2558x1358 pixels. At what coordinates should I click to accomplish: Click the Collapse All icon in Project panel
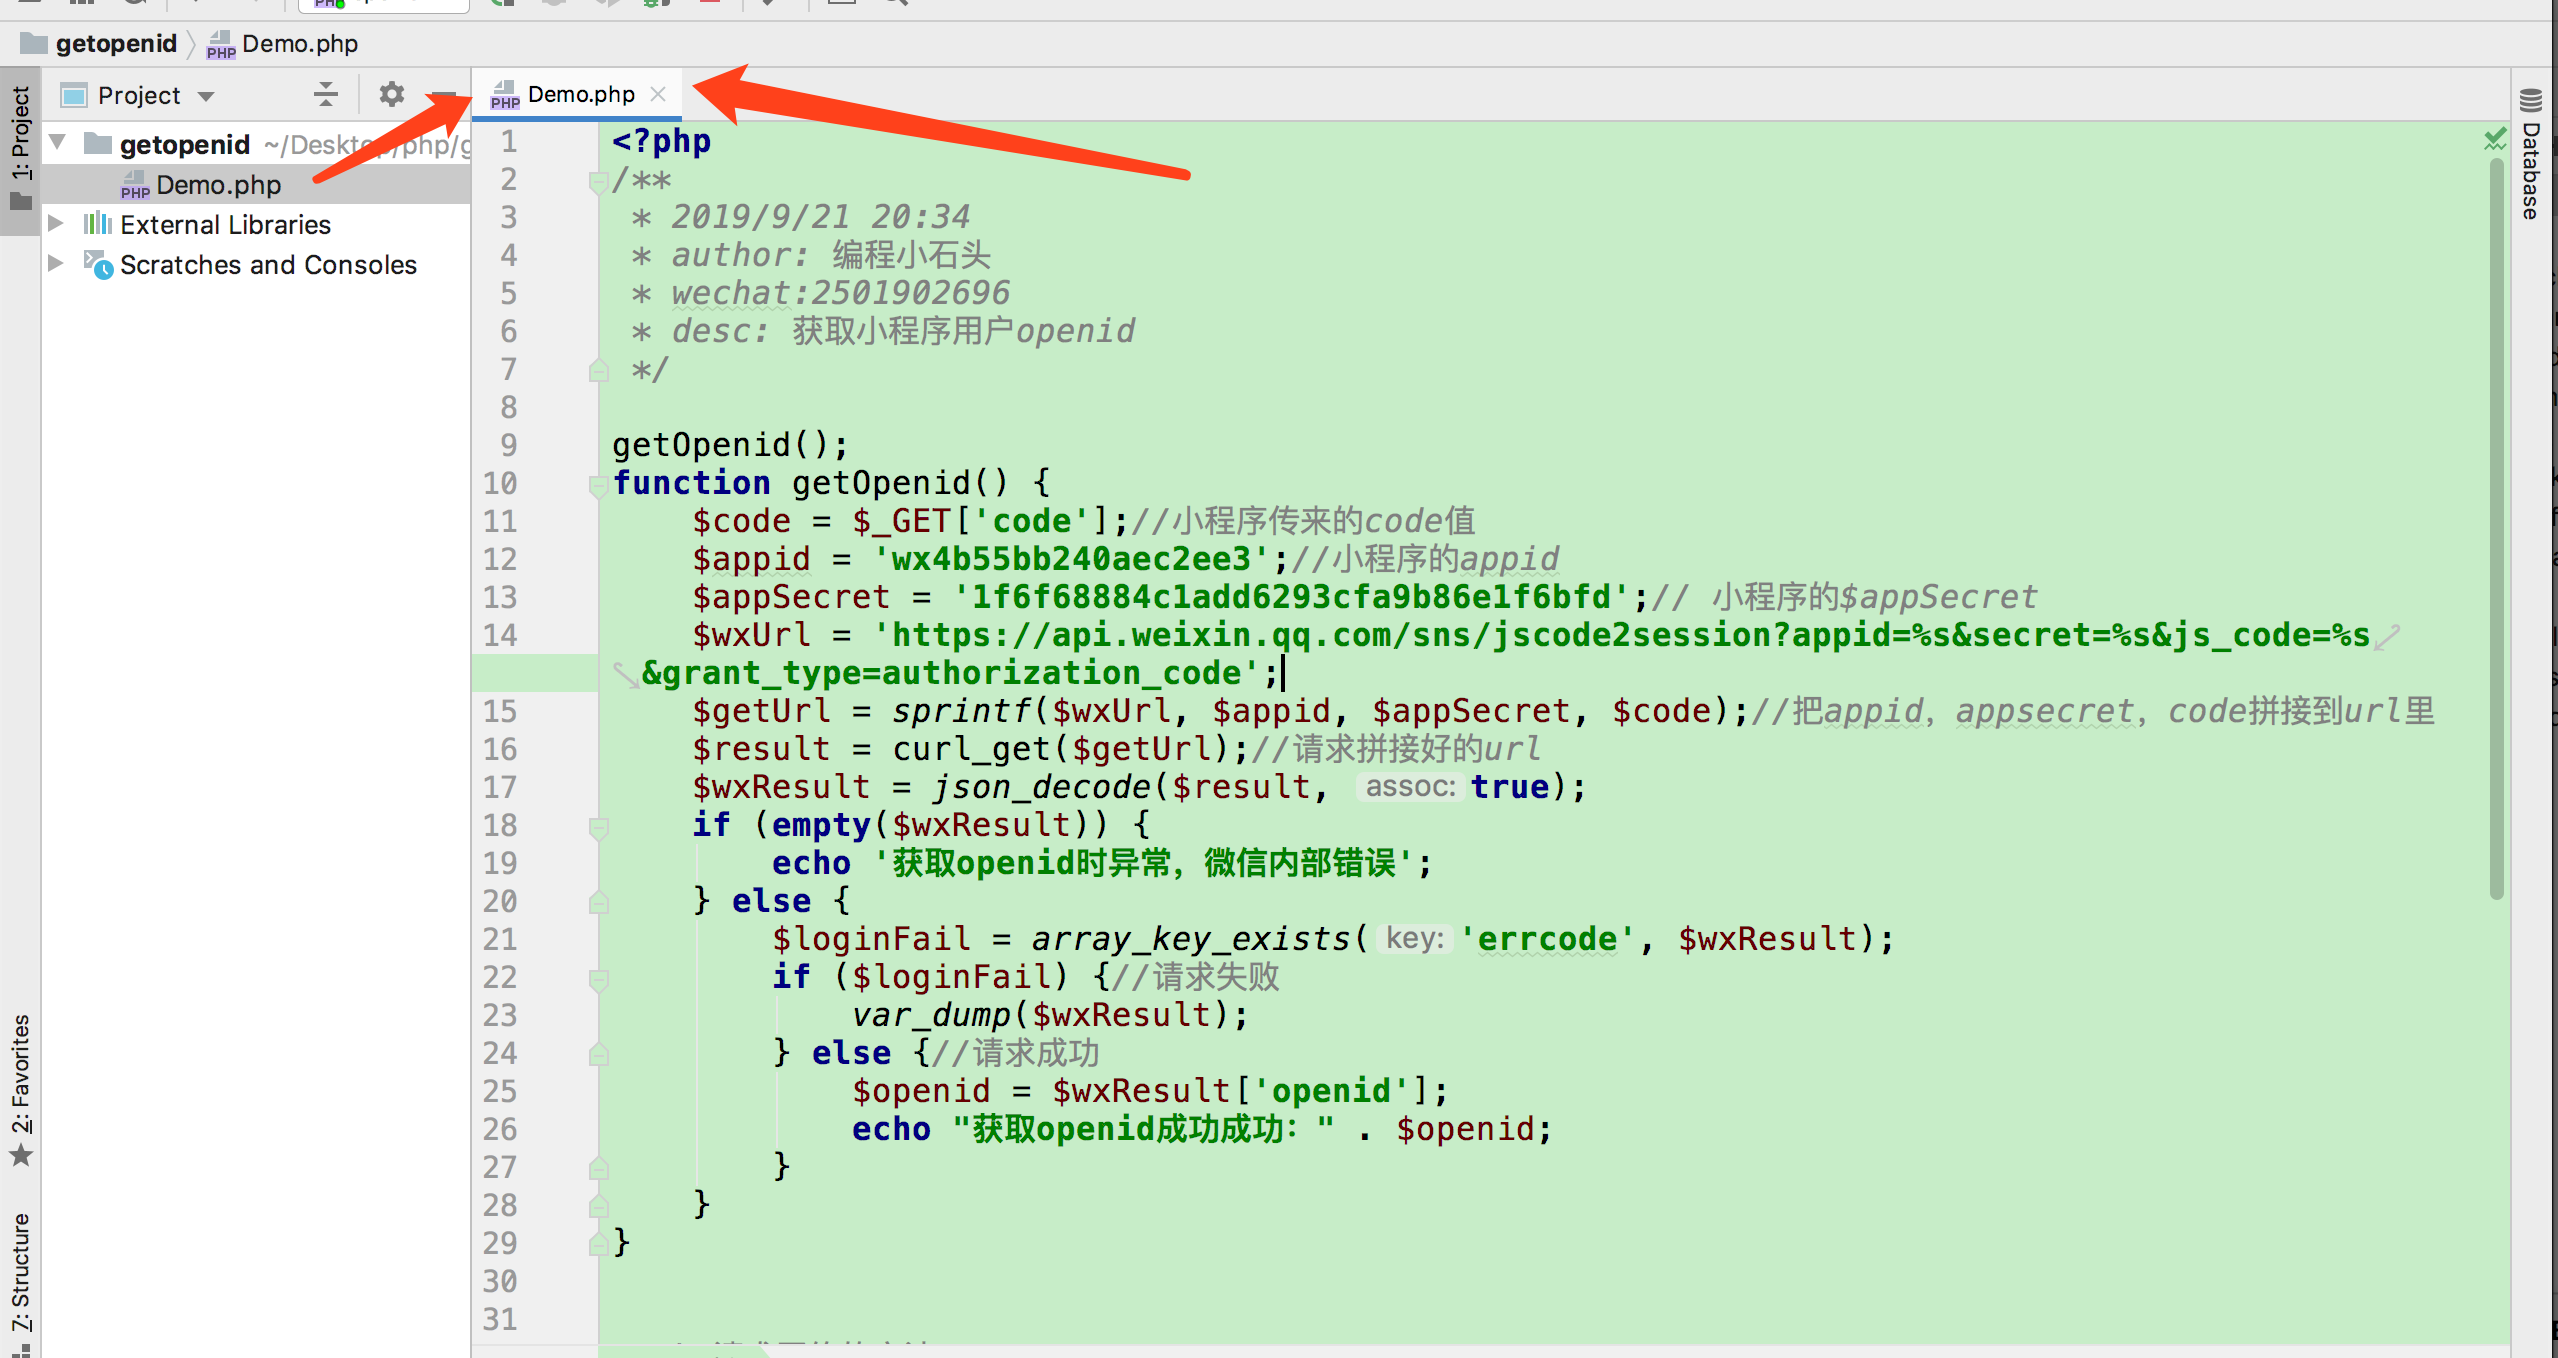pos(326,95)
